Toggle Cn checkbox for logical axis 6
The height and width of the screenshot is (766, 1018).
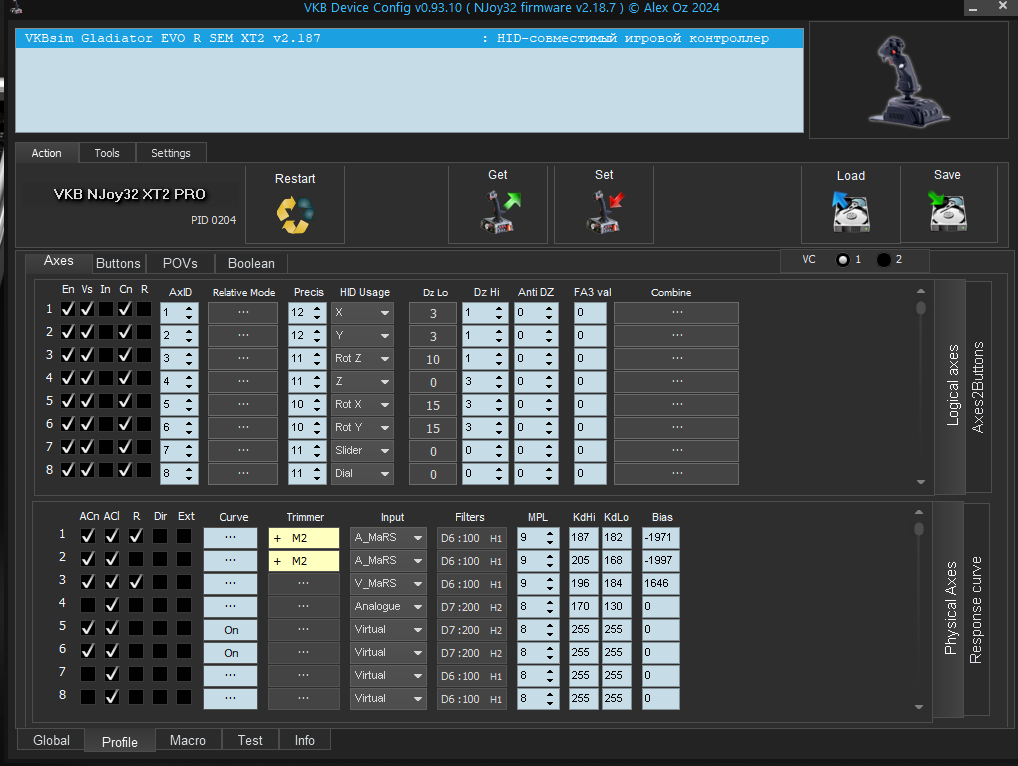tap(125, 424)
